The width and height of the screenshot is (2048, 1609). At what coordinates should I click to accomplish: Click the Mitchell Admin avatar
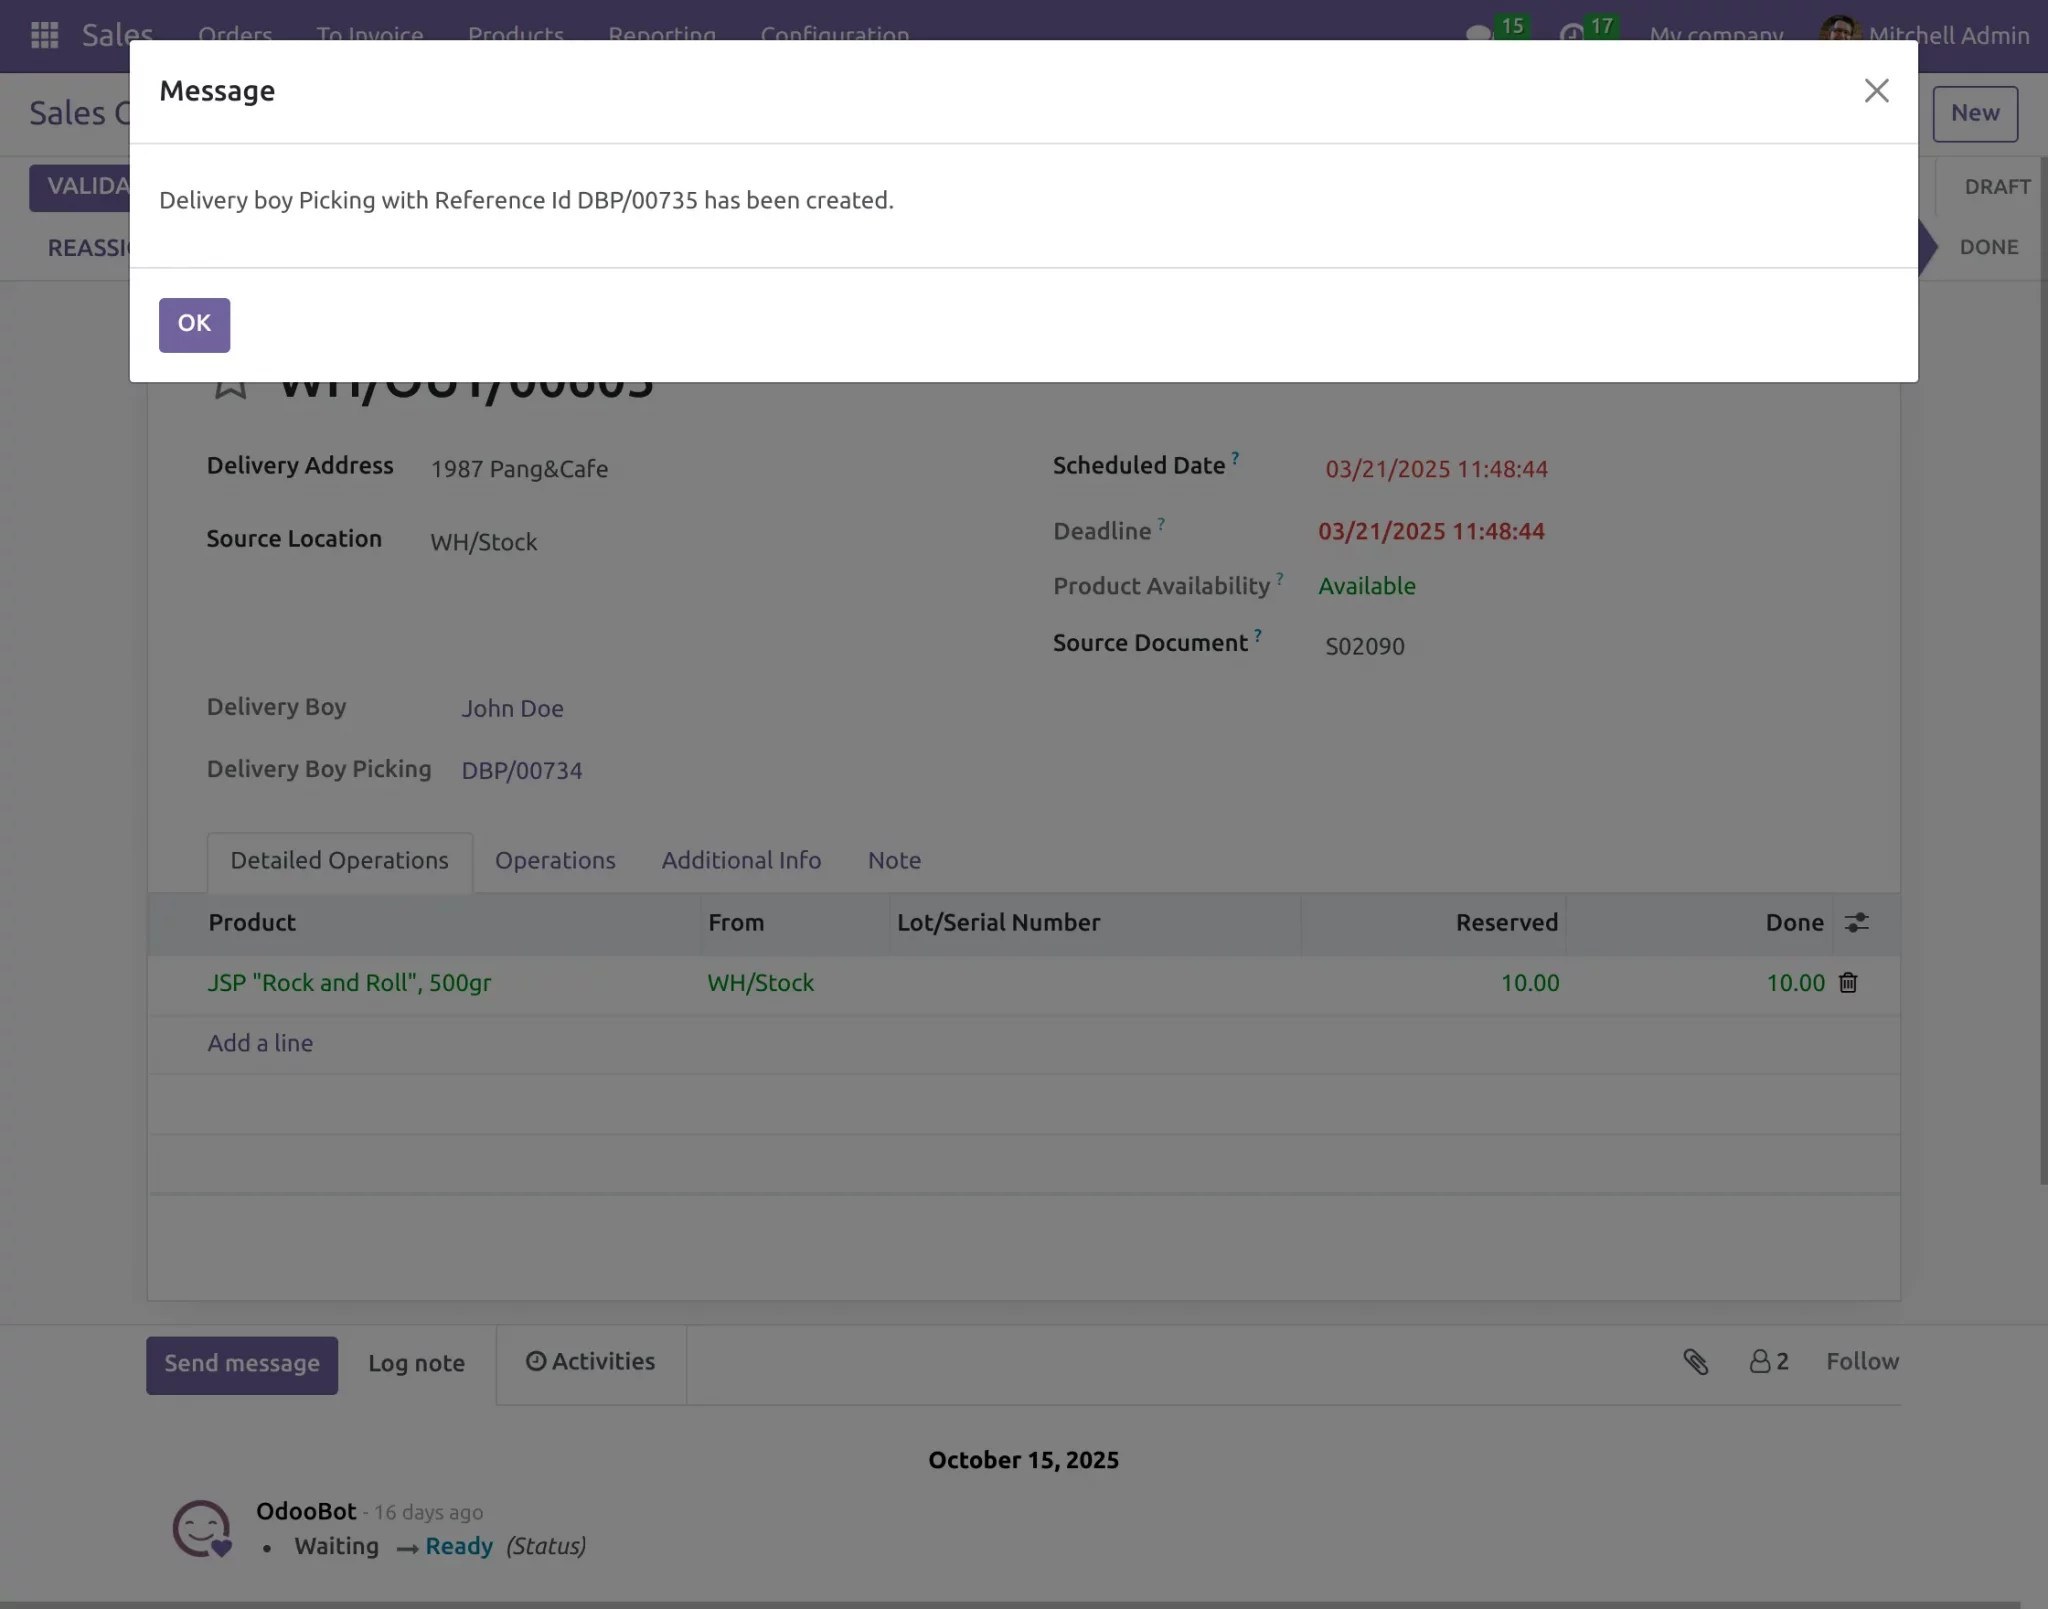(1840, 30)
